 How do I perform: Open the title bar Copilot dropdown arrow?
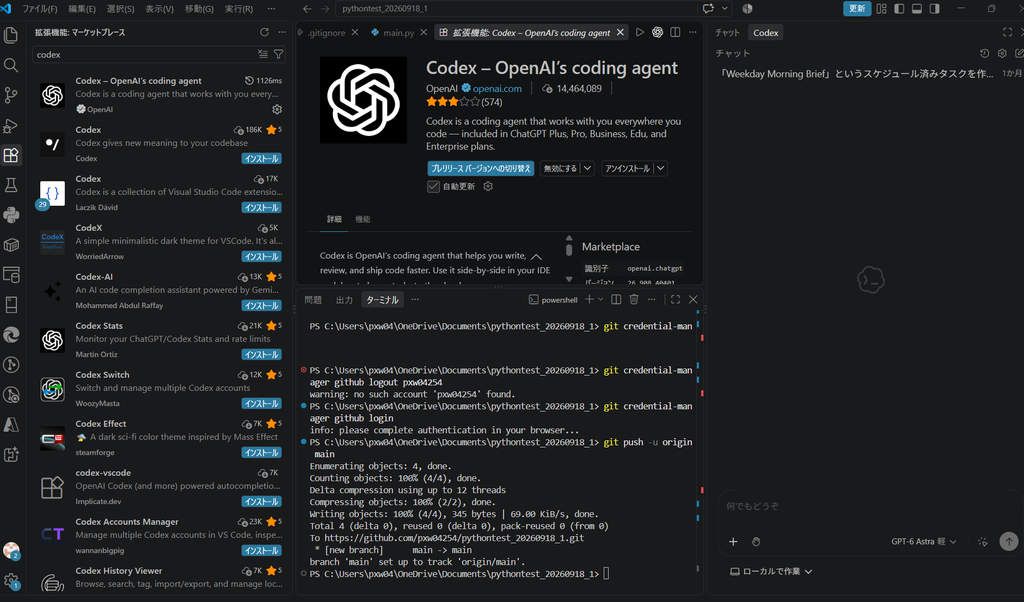tap(724, 8)
